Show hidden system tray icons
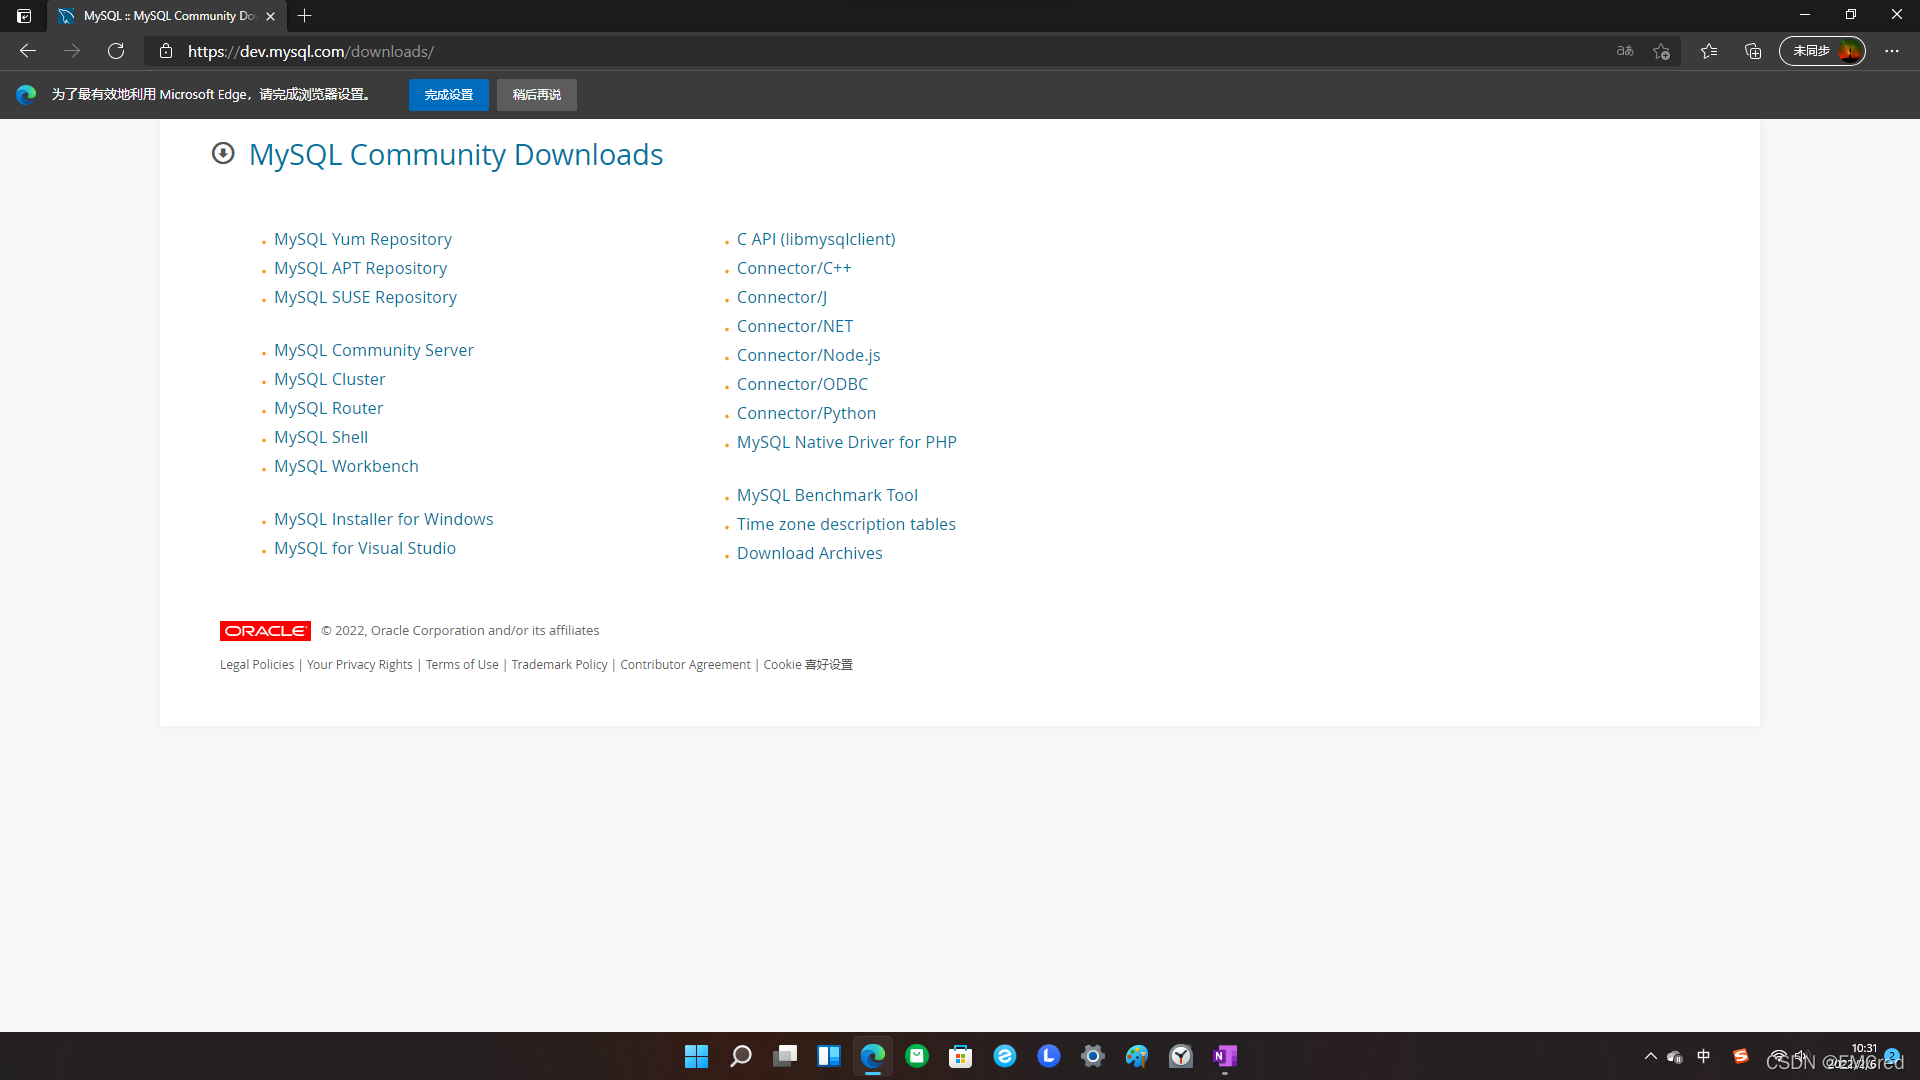Image resolution: width=1920 pixels, height=1080 pixels. pyautogui.click(x=1650, y=1056)
